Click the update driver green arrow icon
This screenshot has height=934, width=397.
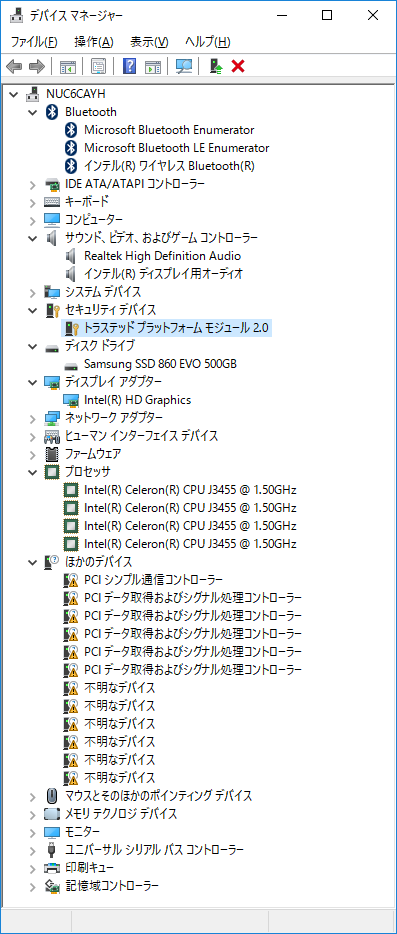(216, 67)
